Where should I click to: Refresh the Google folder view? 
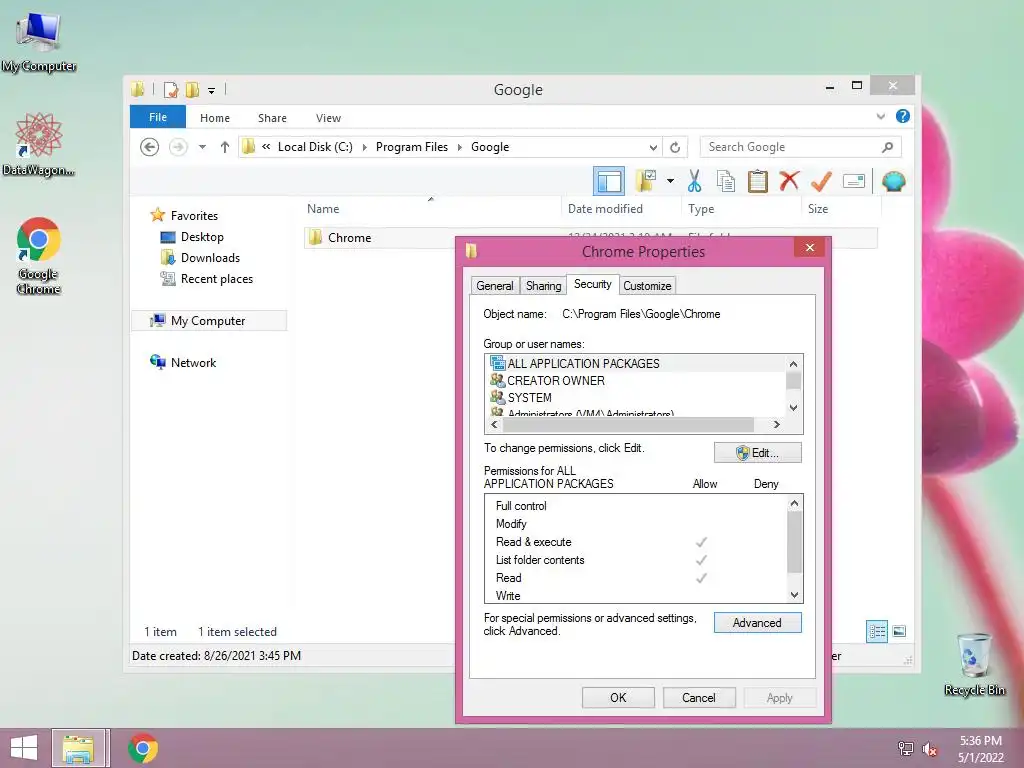pos(675,148)
